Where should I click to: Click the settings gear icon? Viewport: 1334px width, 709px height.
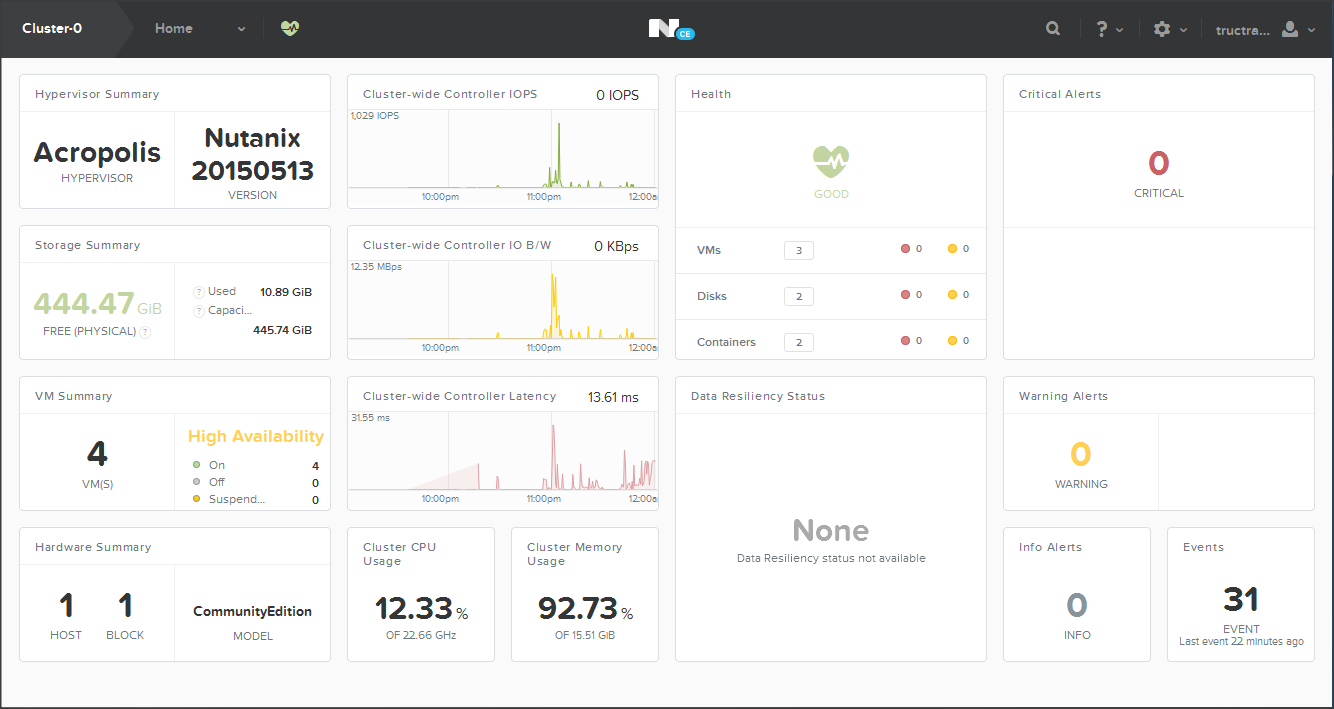pos(1161,29)
